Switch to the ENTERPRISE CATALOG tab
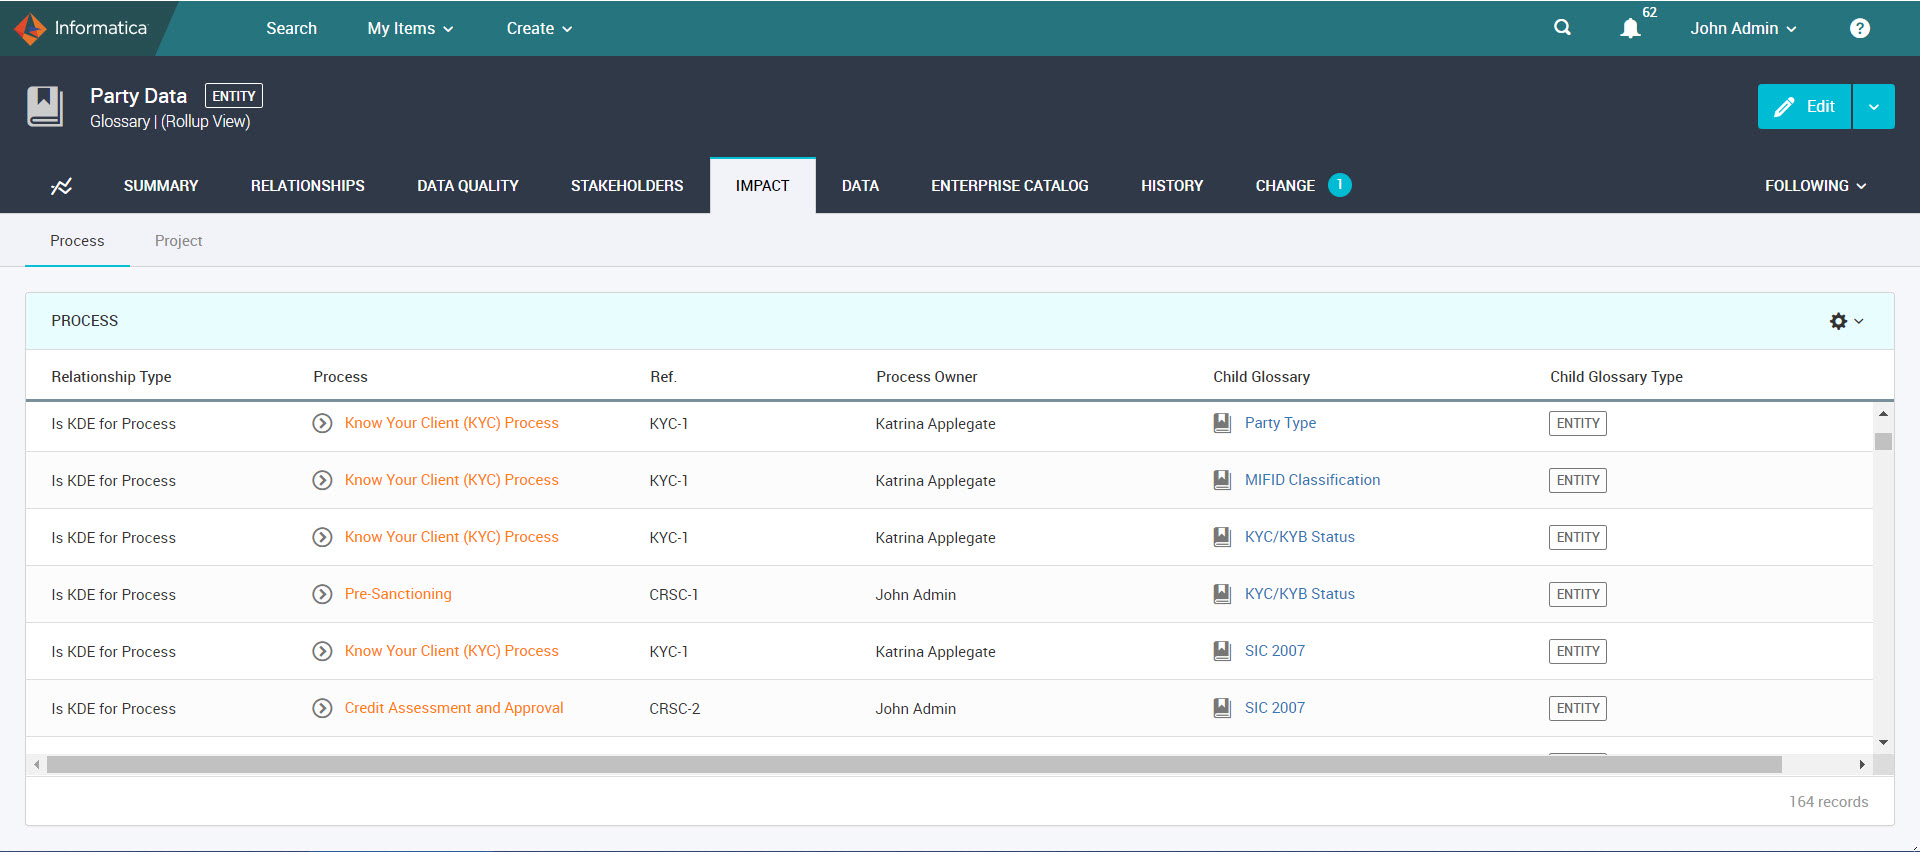Viewport: 1920px width, 852px height. coord(1010,186)
